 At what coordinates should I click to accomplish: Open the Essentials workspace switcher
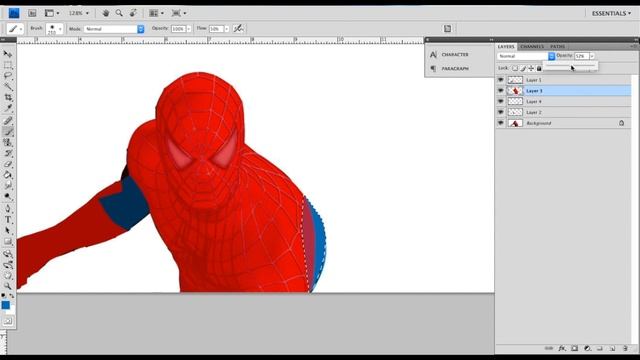(611, 13)
